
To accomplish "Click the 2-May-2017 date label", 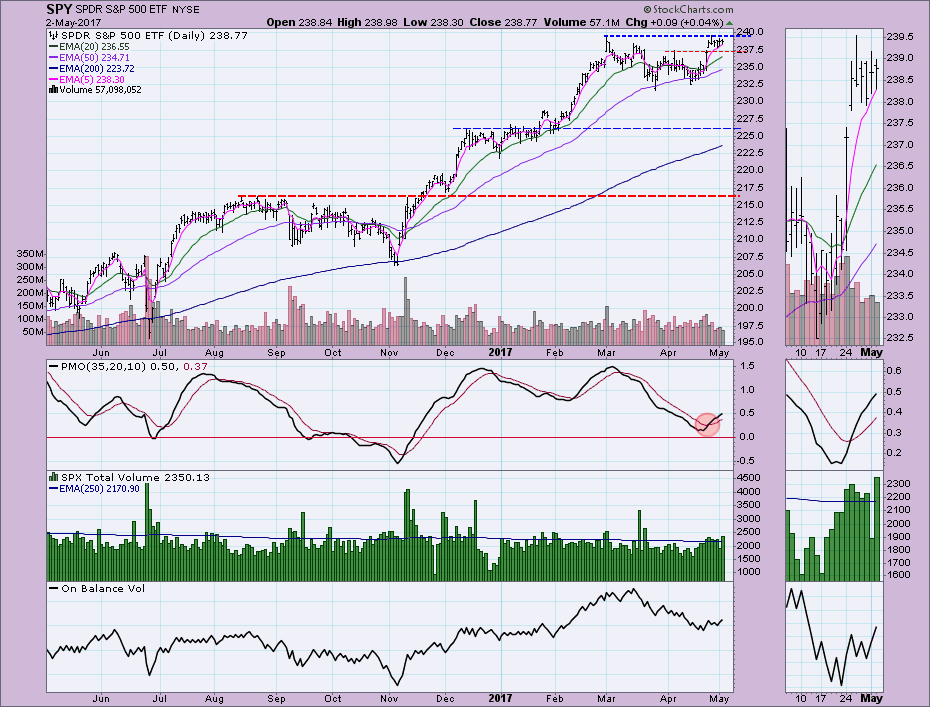I will 73,23.
